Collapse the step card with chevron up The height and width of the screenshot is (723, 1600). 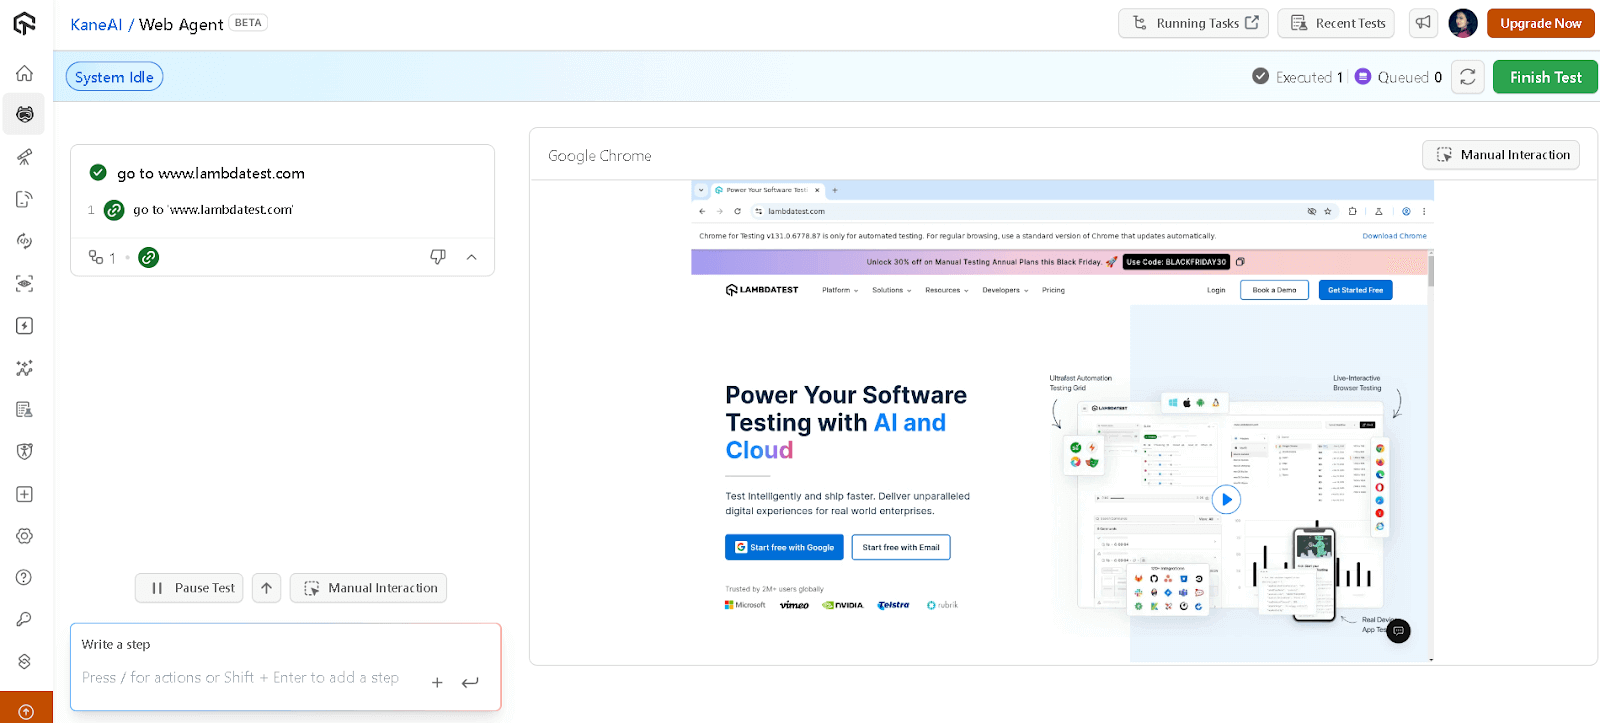click(x=472, y=257)
